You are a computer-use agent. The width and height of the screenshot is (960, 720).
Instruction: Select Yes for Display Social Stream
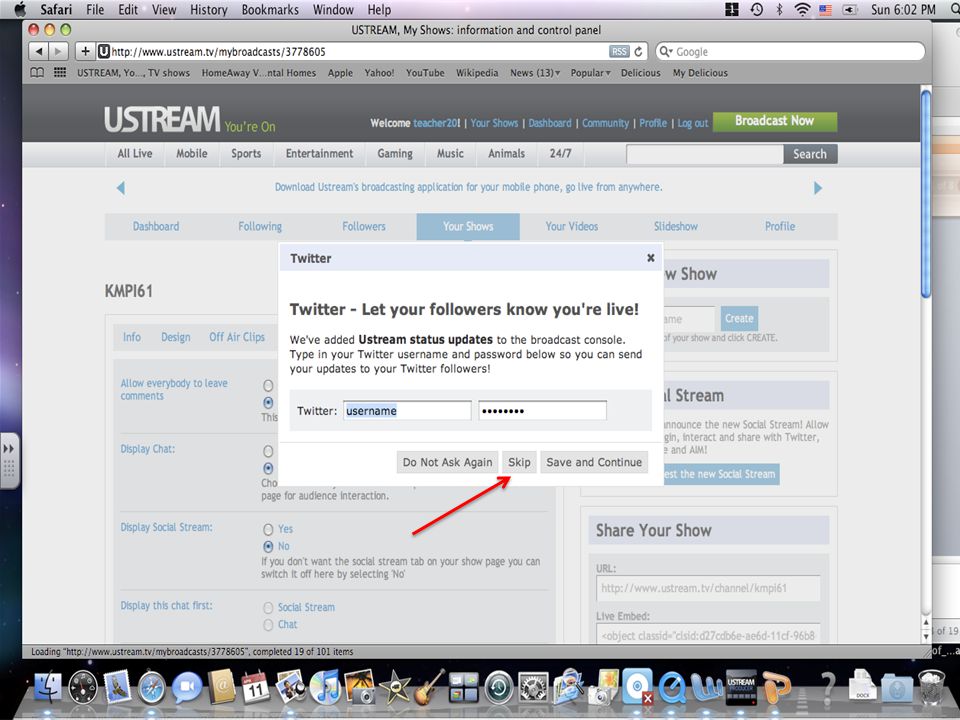click(x=268, y=529)
